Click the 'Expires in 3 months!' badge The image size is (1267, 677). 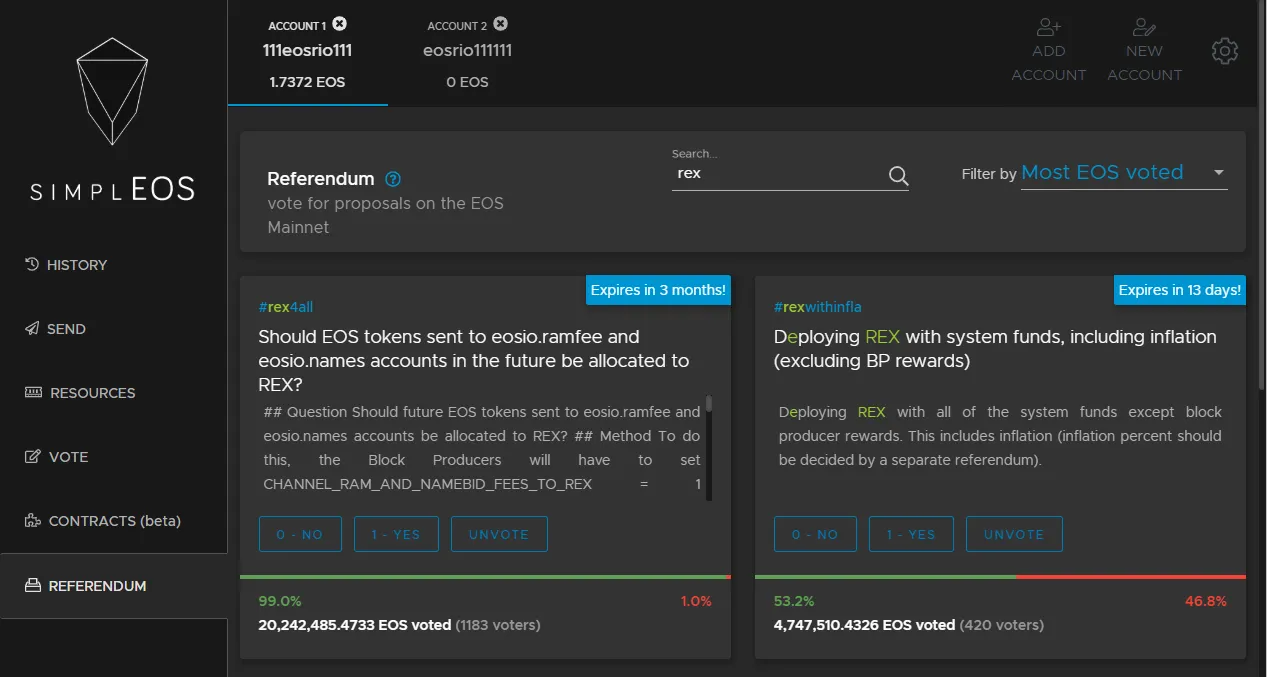click(x=658, y=290)
